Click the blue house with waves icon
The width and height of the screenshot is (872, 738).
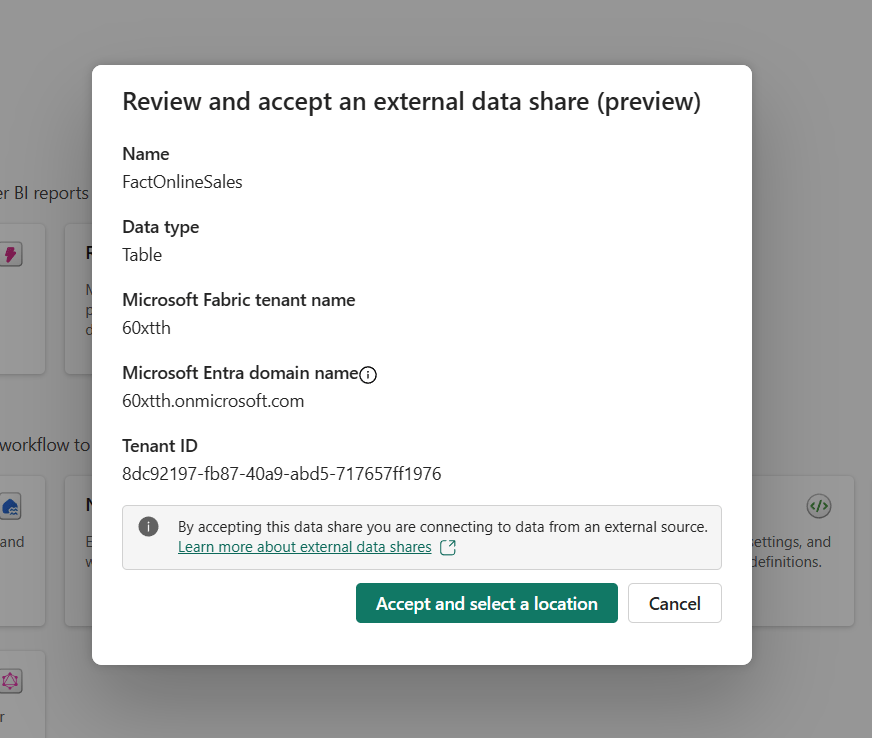12,507
